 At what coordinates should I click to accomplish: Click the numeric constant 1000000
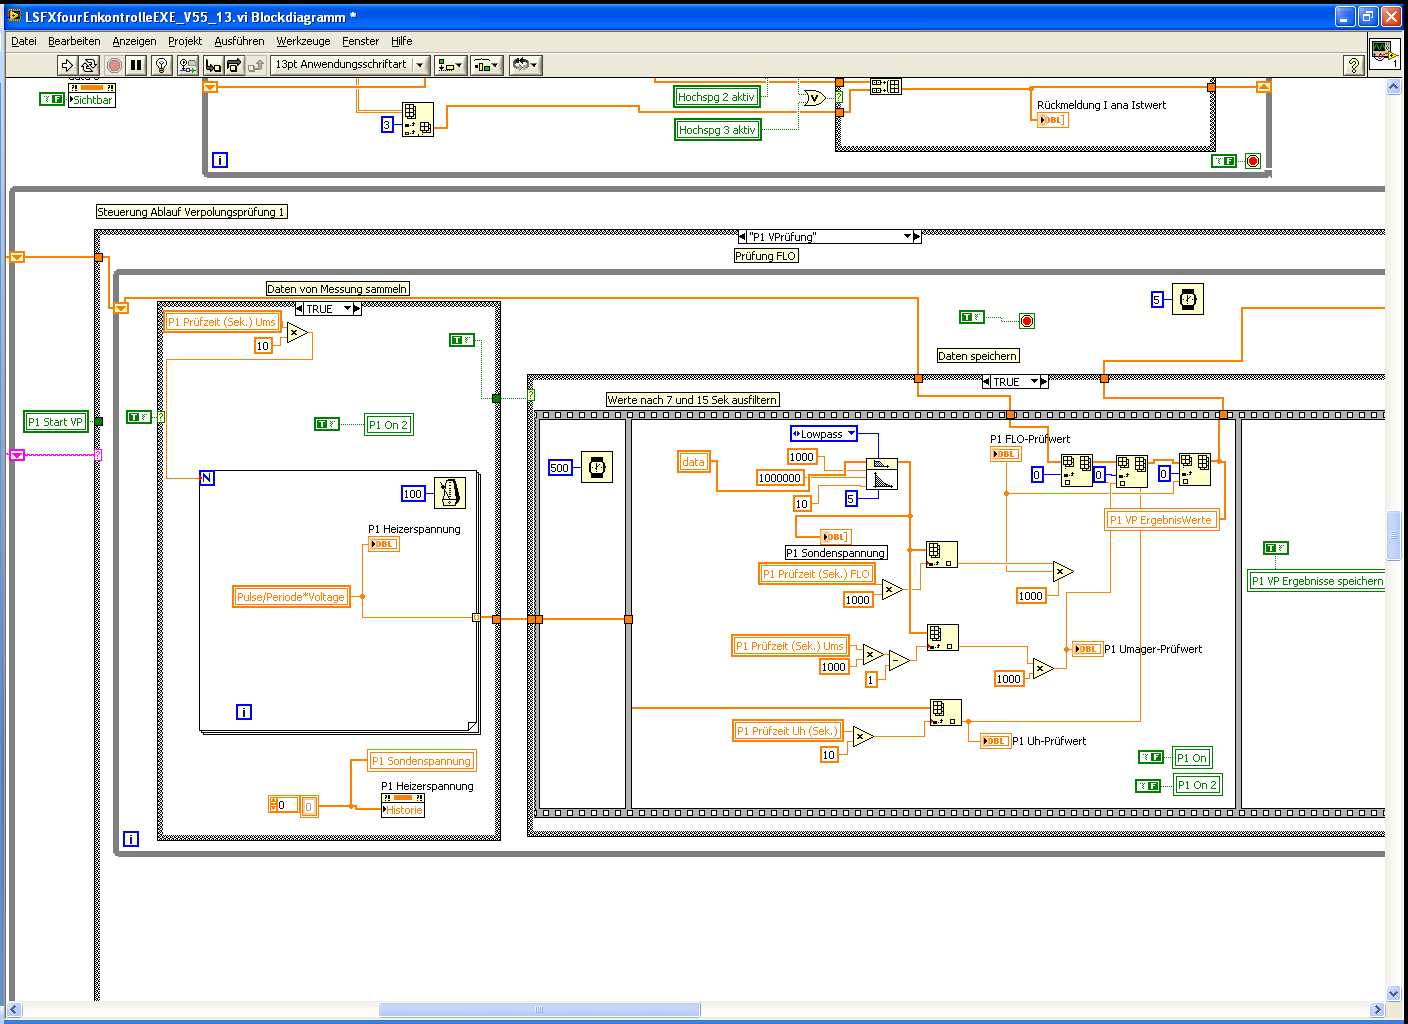[x=780, y=478]
